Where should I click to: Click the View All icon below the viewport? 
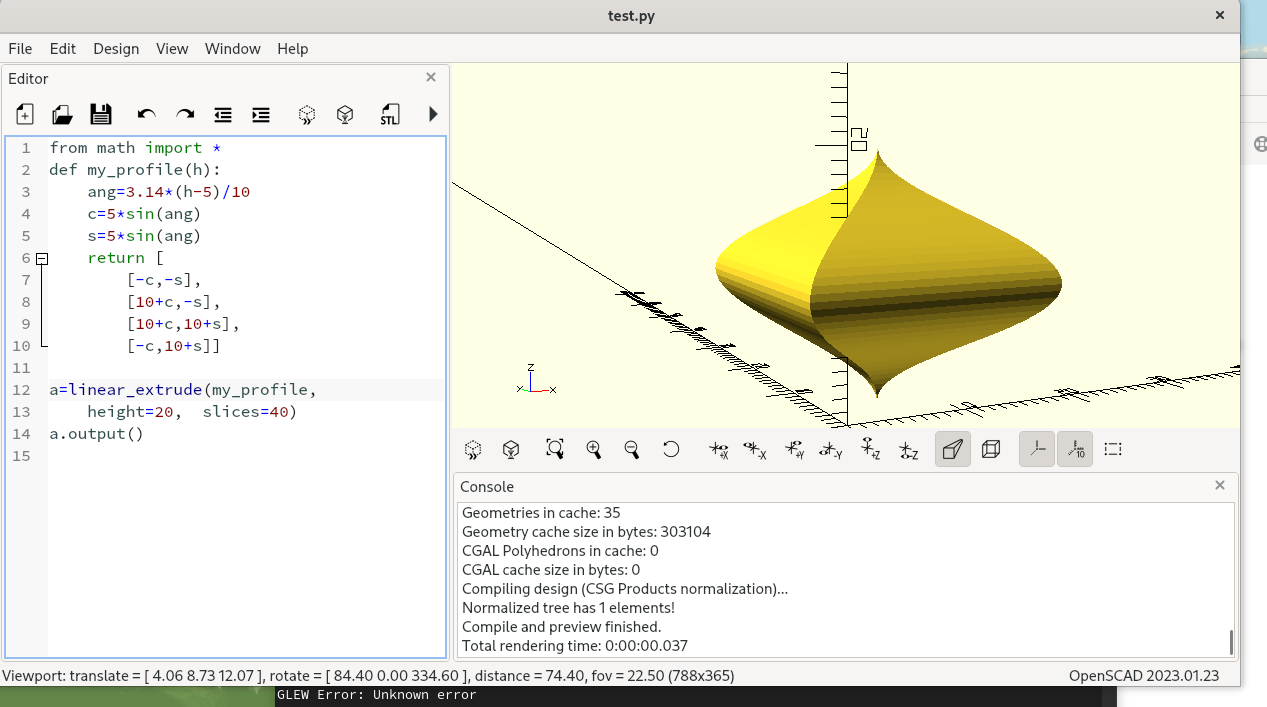point(555,450)
